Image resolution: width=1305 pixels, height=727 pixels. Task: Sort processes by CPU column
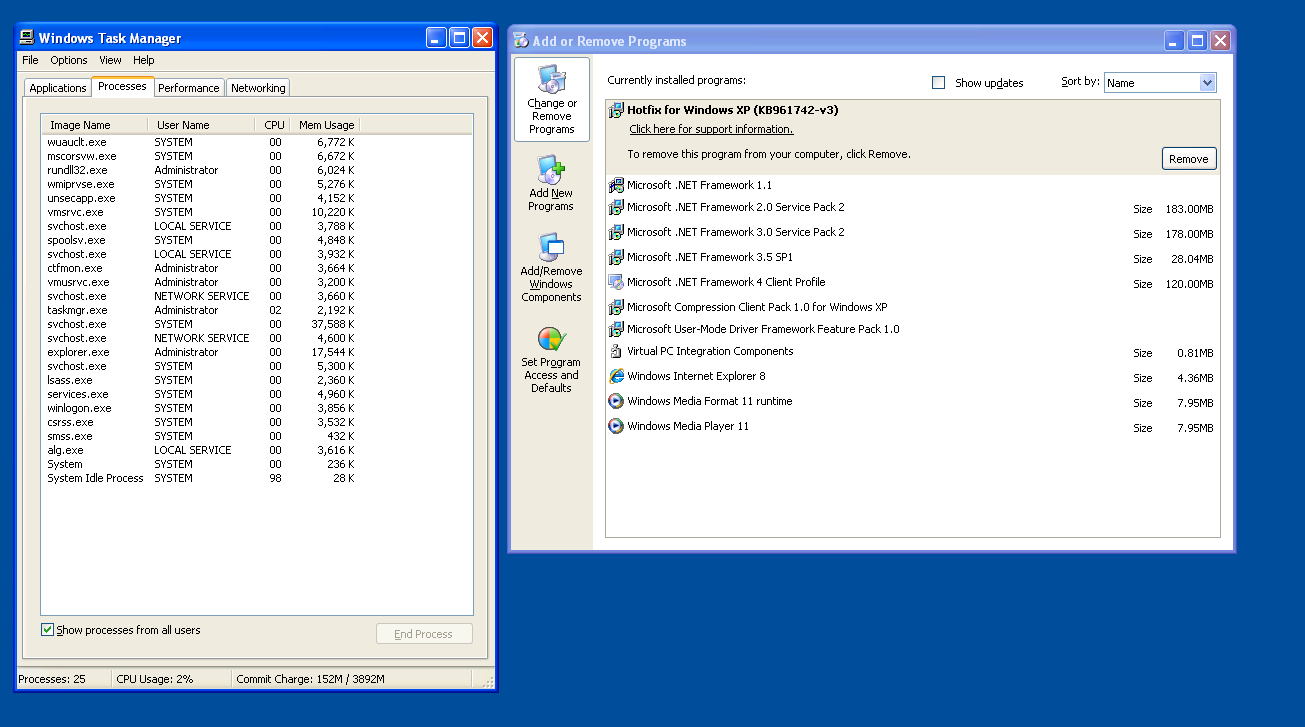(273, 125)
